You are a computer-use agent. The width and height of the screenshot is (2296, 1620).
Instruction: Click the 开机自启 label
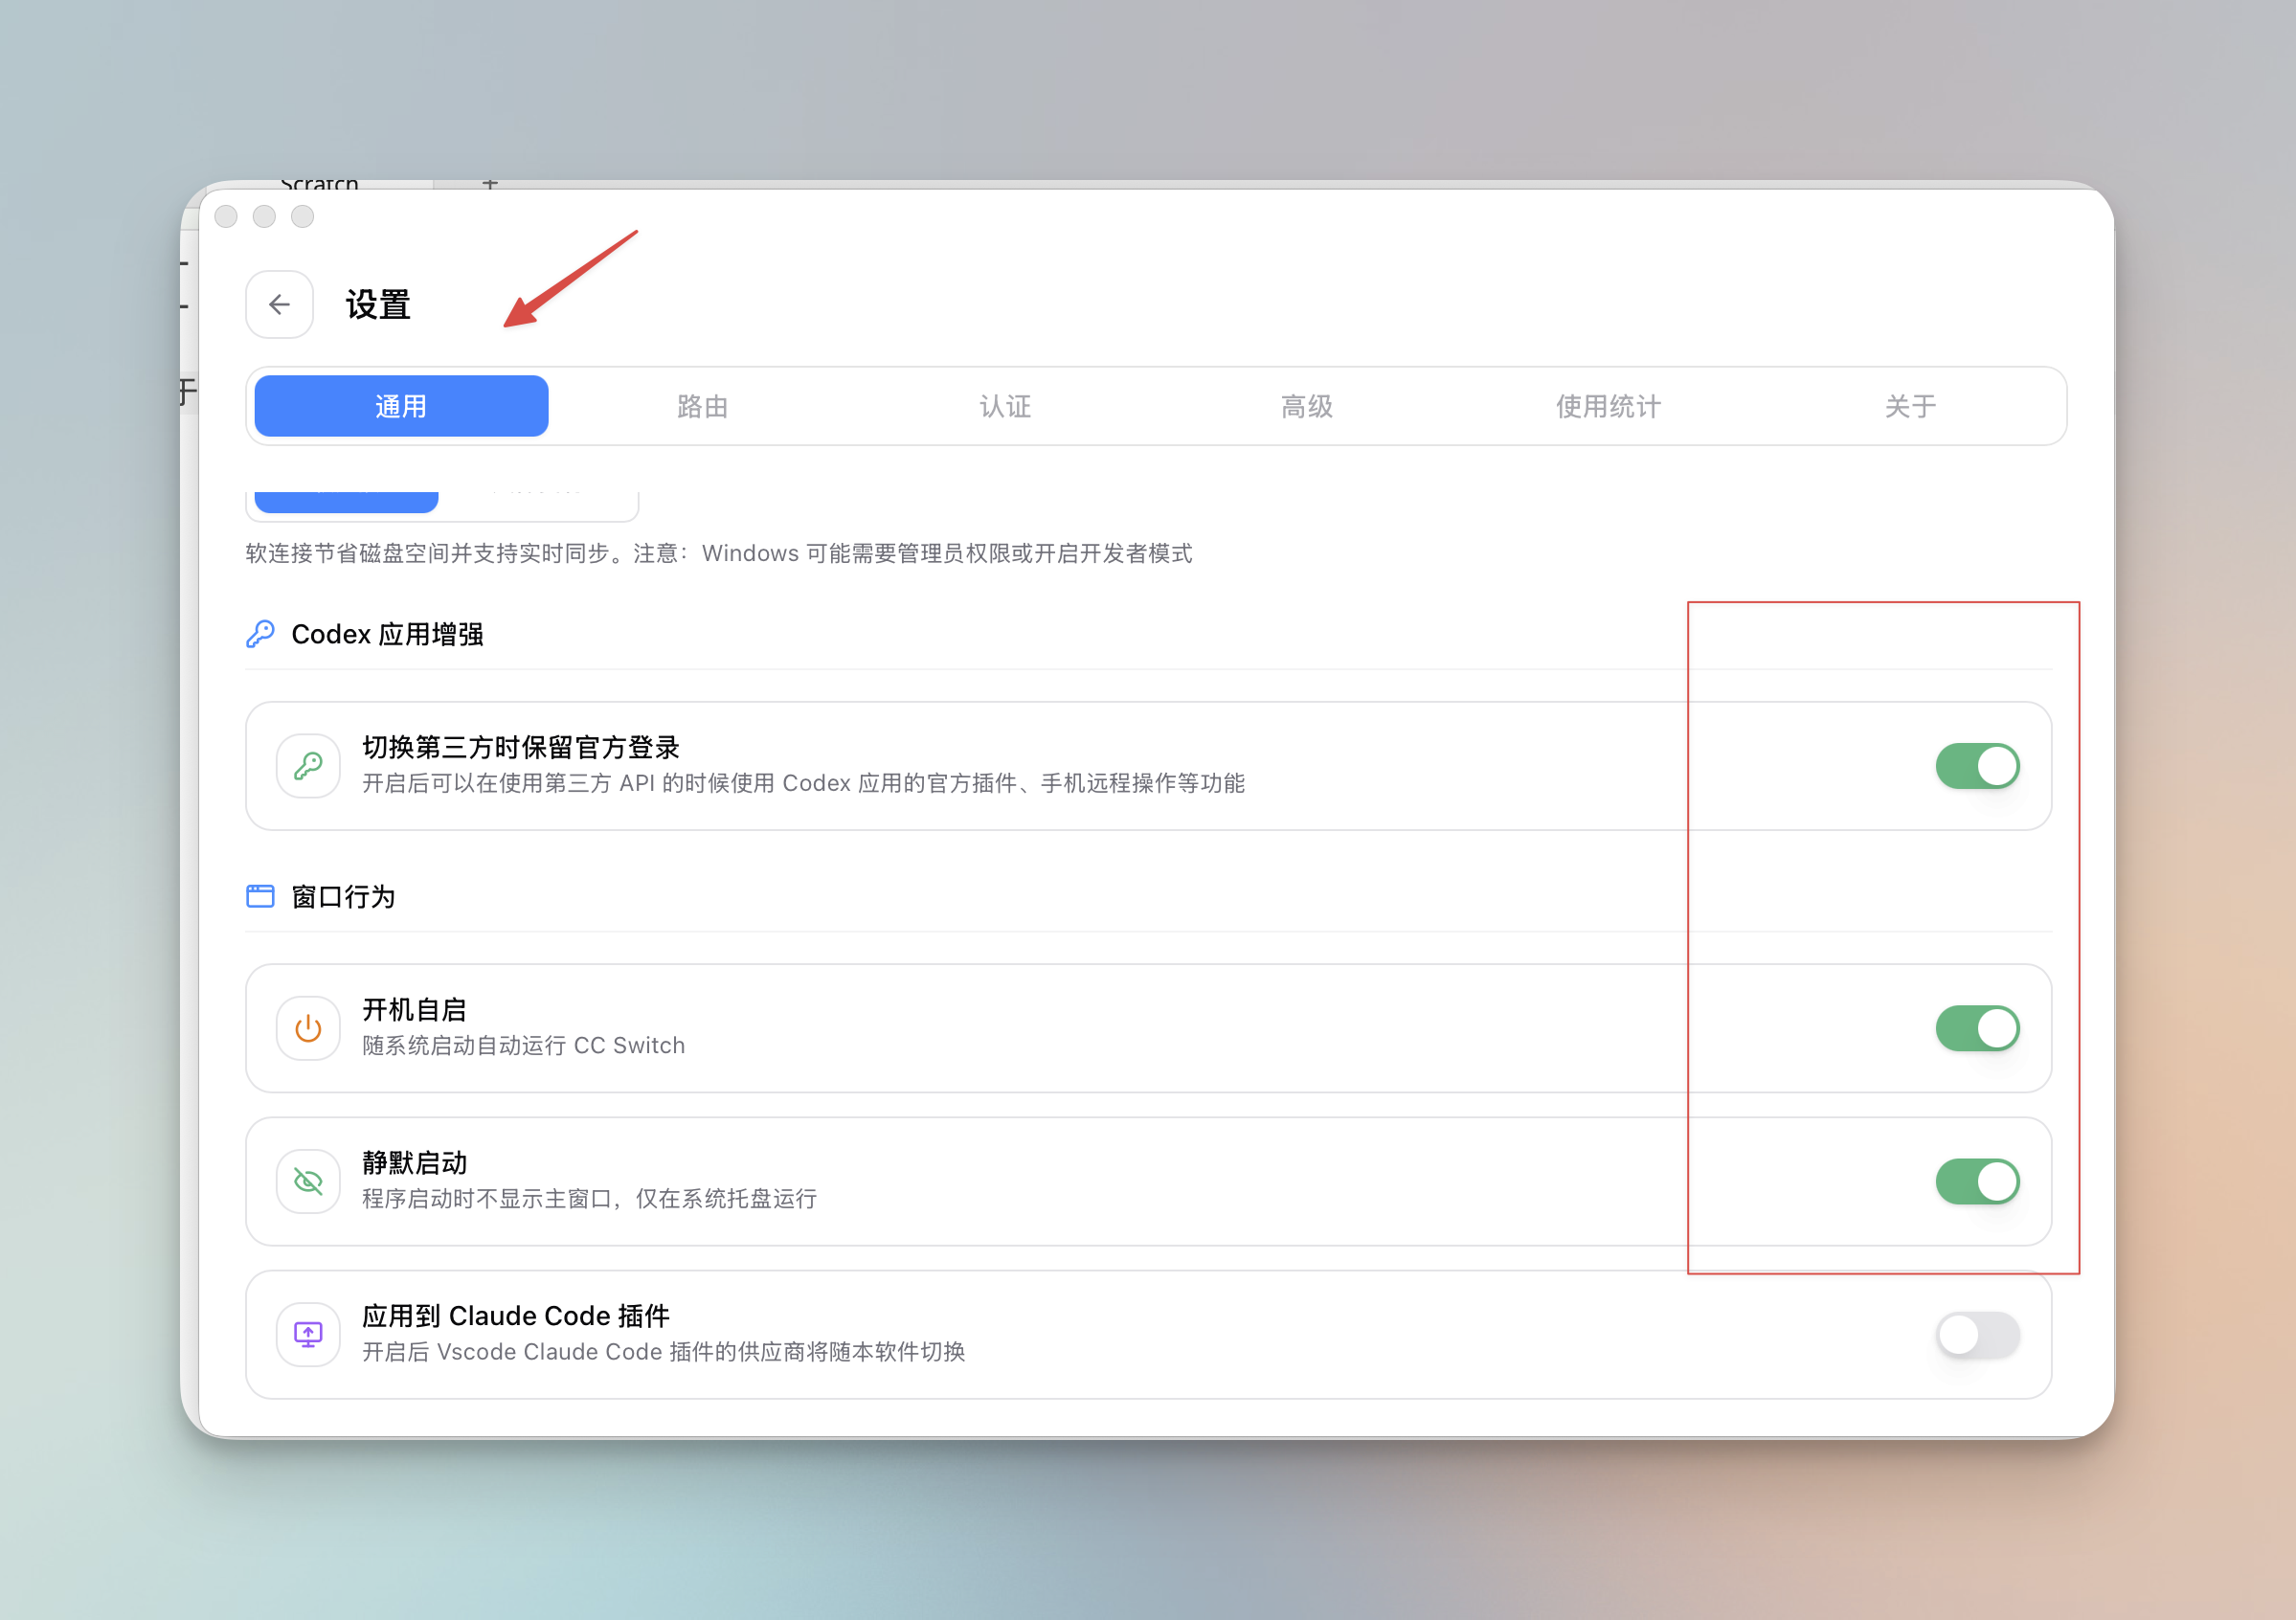[414, 1009]
